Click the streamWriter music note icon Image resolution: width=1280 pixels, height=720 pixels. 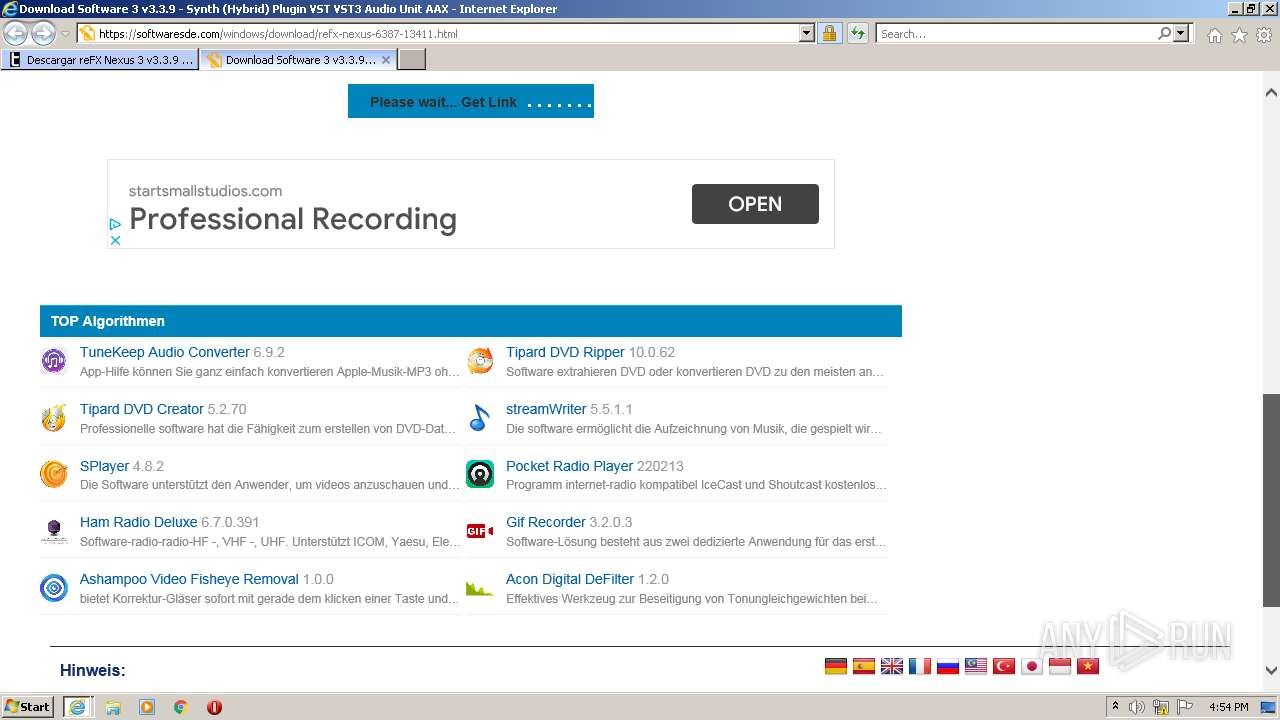480,418
